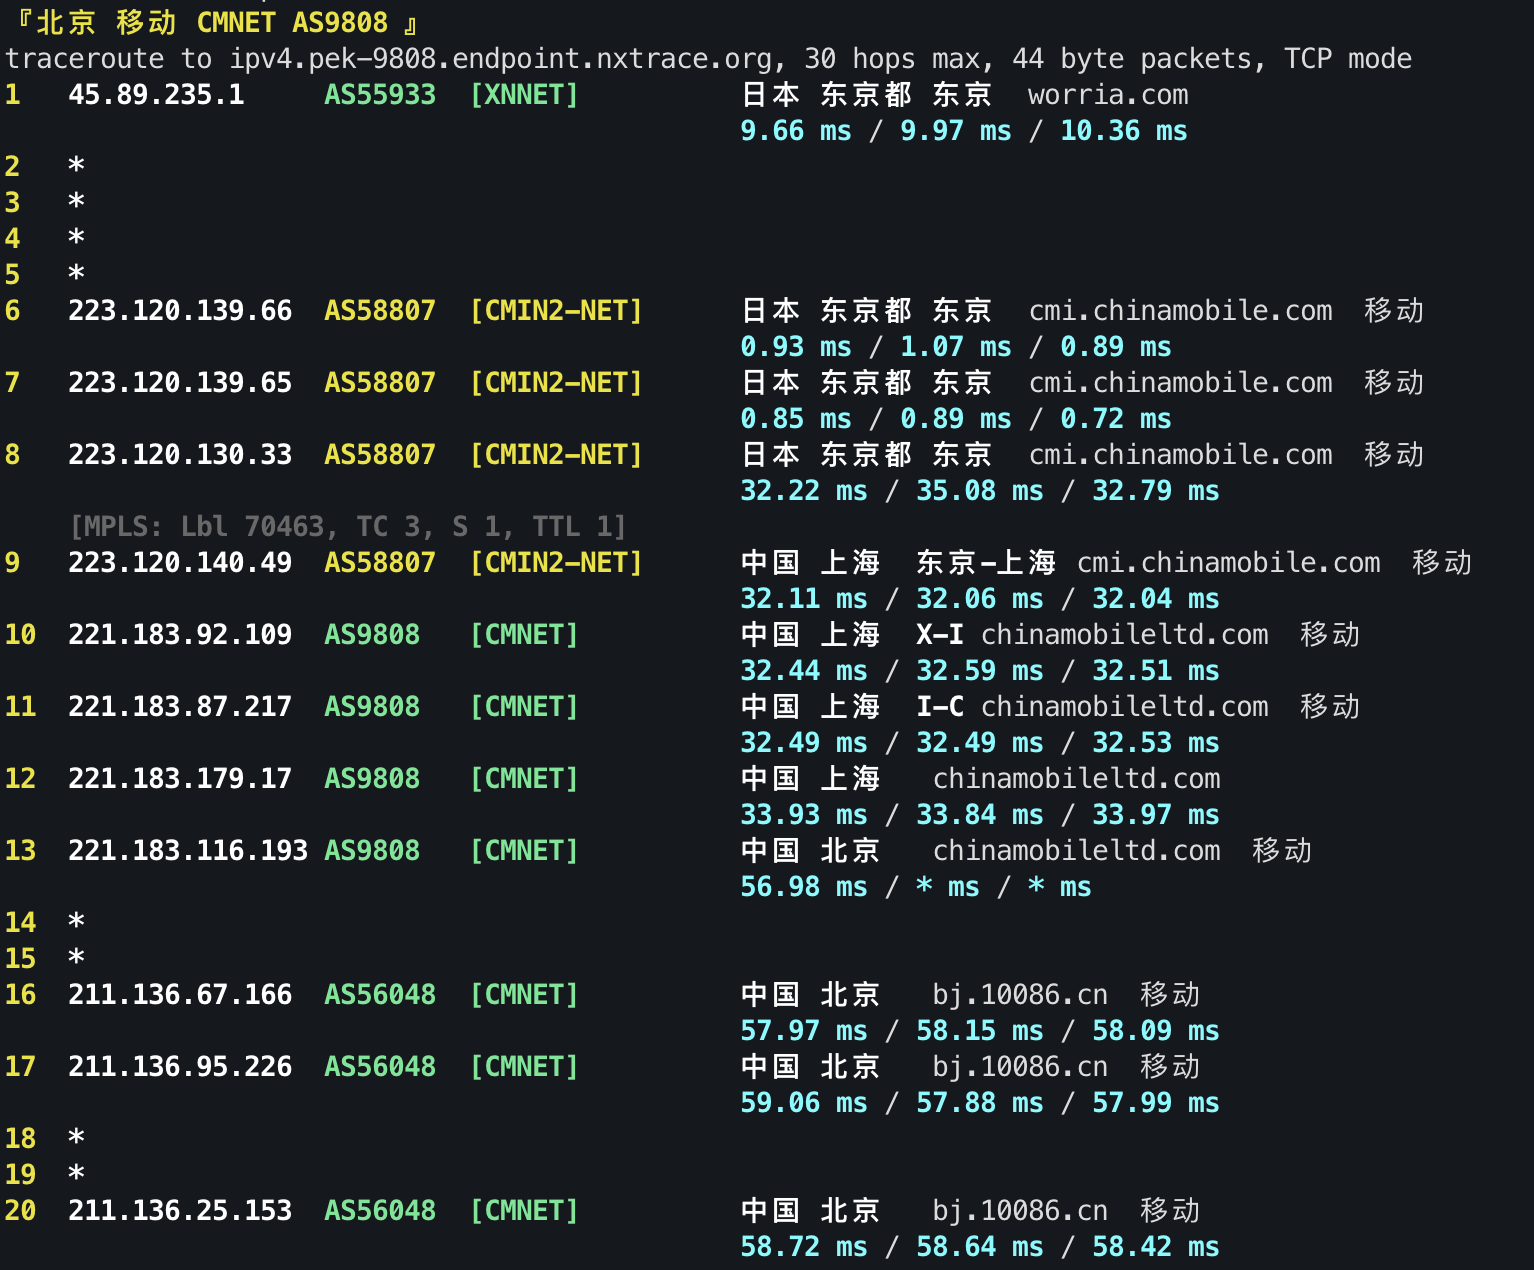1534x1270 pixels.
Task: Click IP 223.120.140.49 at hop 9
Action: [x=180, y=563]
